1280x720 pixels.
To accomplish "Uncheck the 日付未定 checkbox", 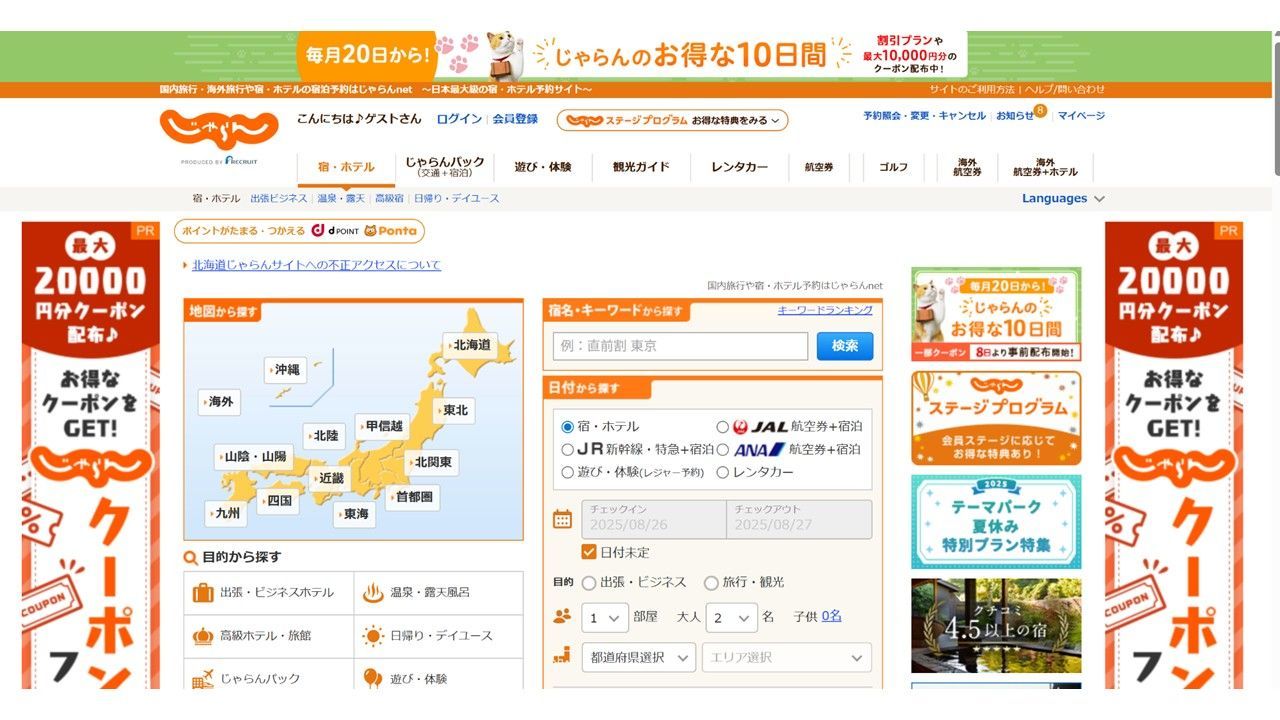I will (x=589, y=552).
